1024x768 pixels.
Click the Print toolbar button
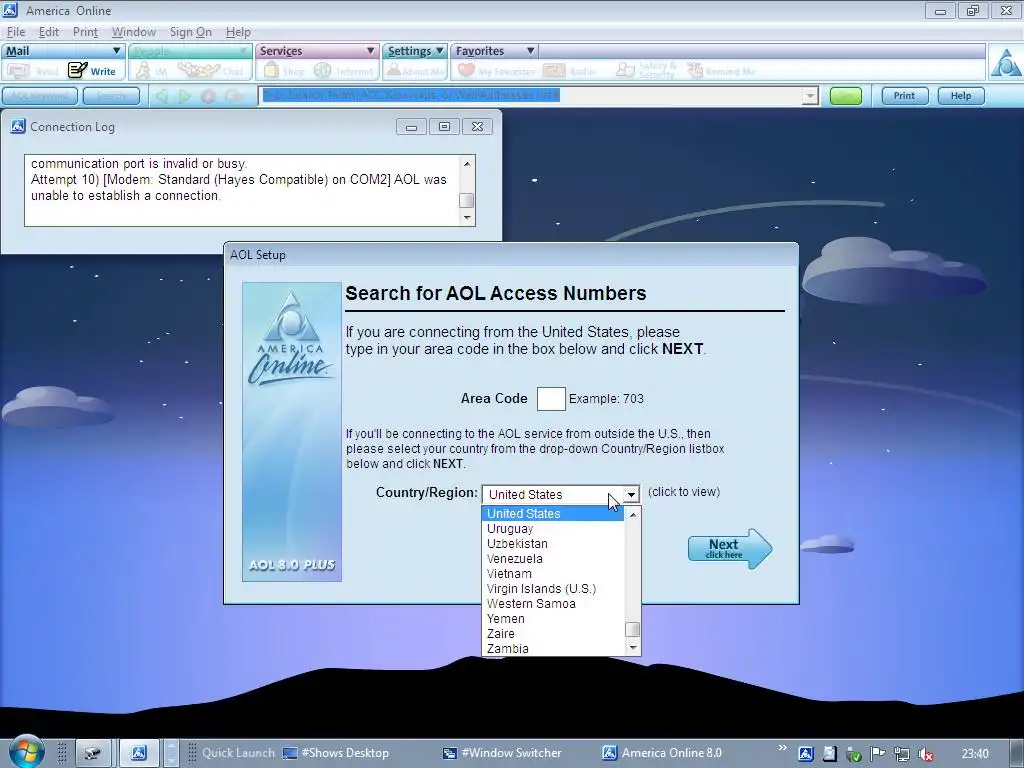pyautogui.click(x=904, y=96)
